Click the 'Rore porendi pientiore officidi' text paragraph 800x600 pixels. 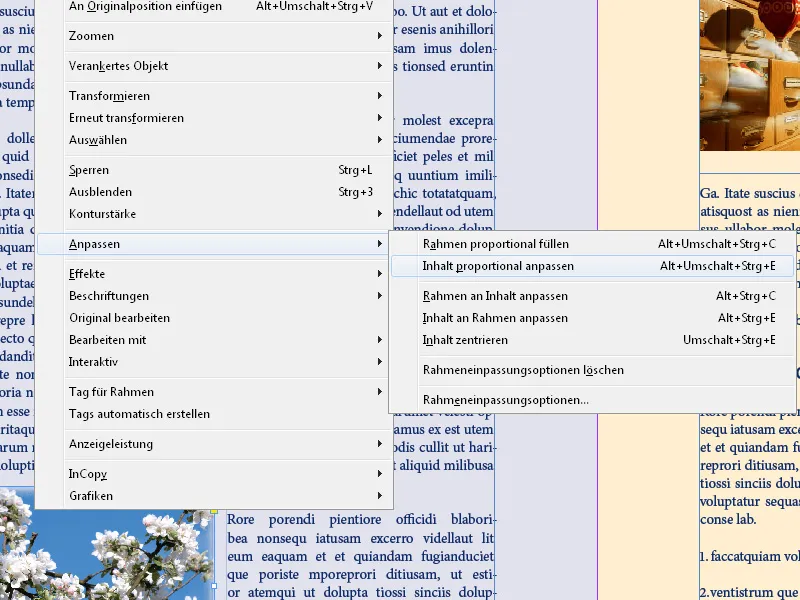tap(361, 556)
